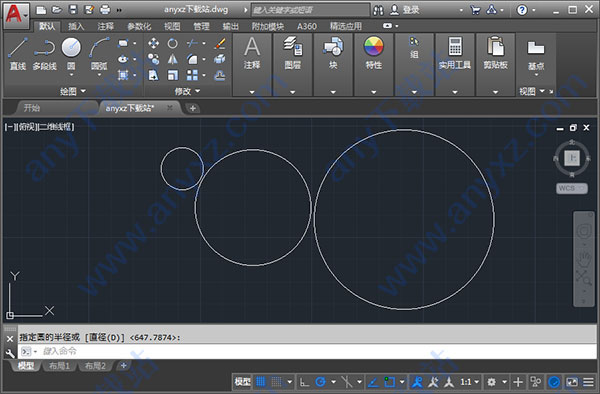Viewport: 600px width, 394px height.
Task: Open the Start (开始) file tab
Action: (x=32, y=108)
